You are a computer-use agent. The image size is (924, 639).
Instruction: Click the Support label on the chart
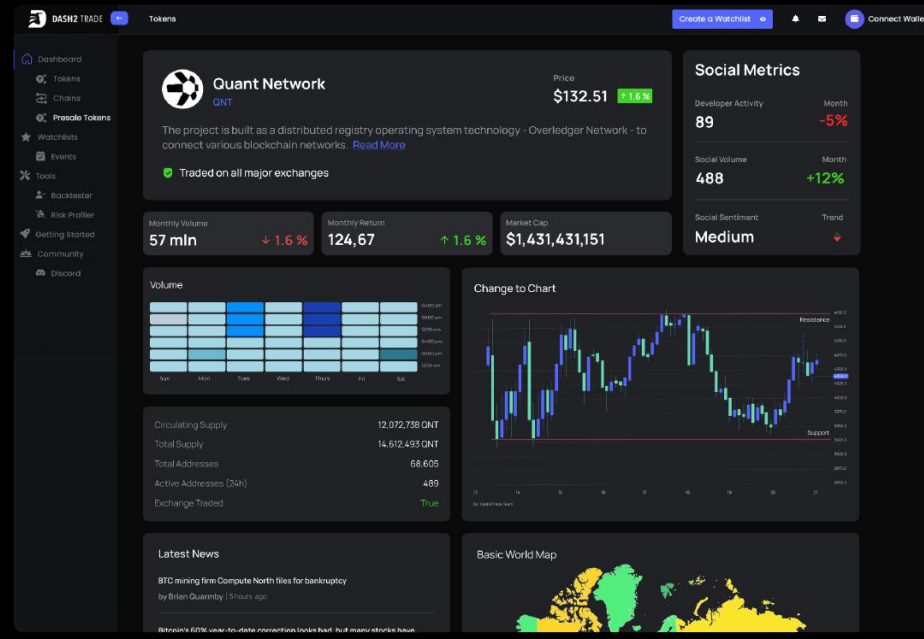(818, 433)
